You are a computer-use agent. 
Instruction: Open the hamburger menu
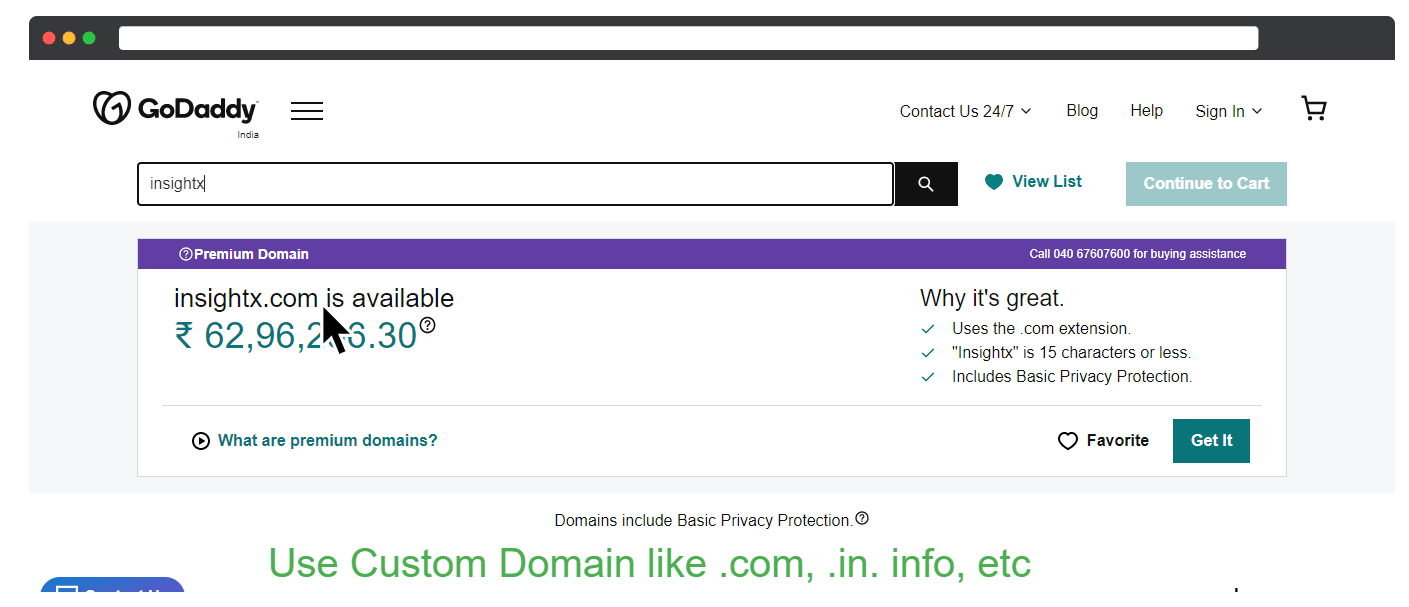pos(307,111)
